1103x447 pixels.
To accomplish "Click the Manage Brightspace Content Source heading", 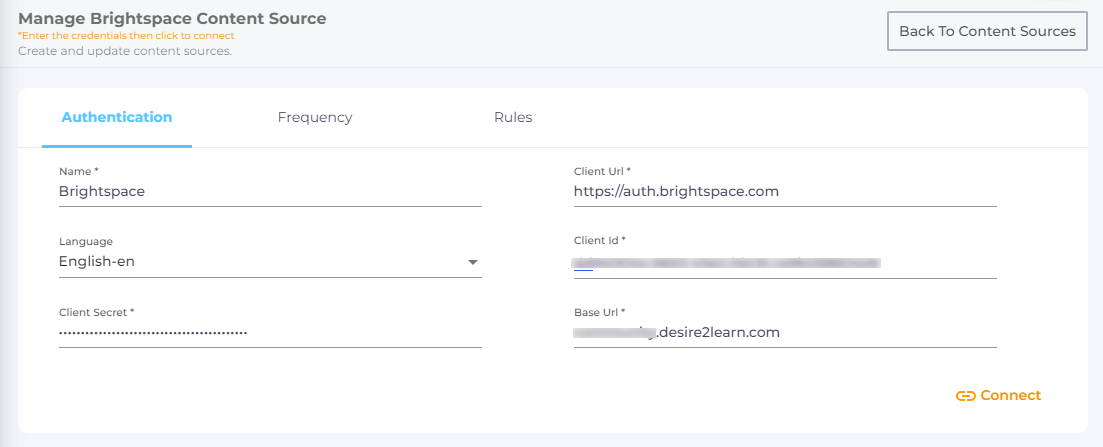I will pos(172,18).
